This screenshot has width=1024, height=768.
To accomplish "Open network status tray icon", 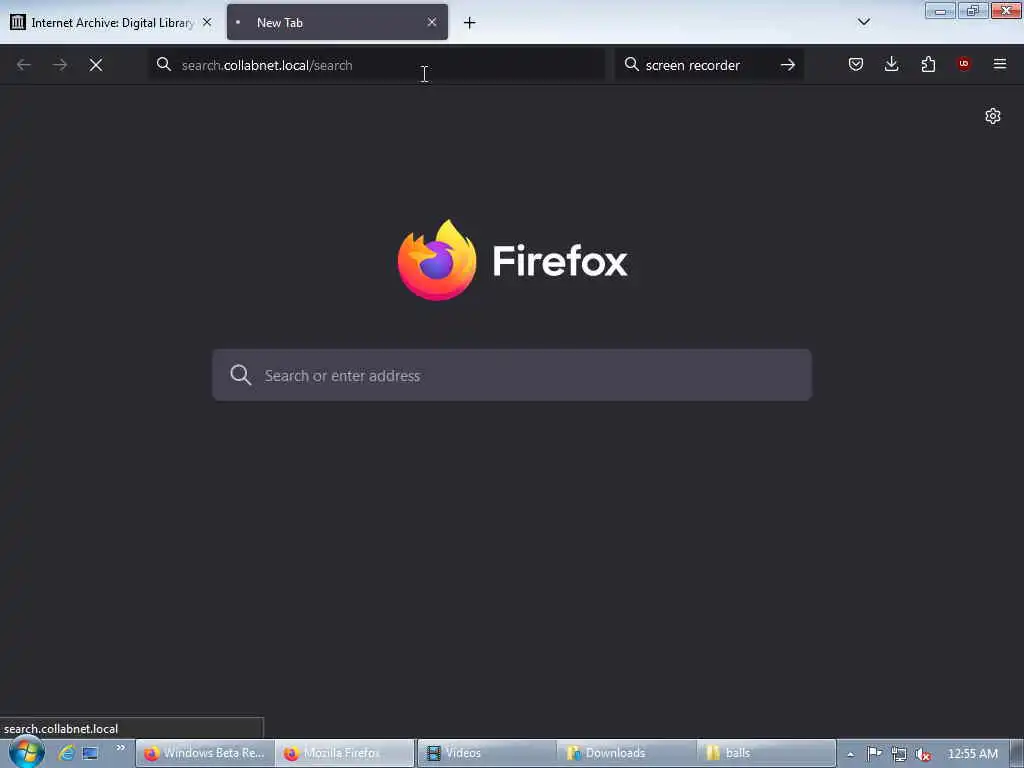I will click(899, 754).
